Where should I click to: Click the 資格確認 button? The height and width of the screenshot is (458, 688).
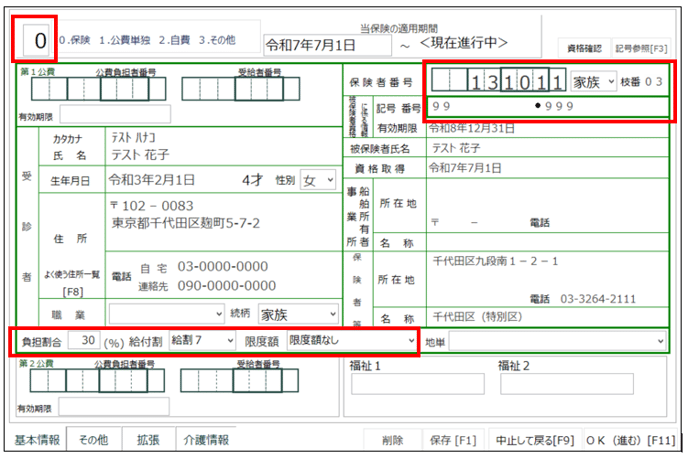point(583,45)
